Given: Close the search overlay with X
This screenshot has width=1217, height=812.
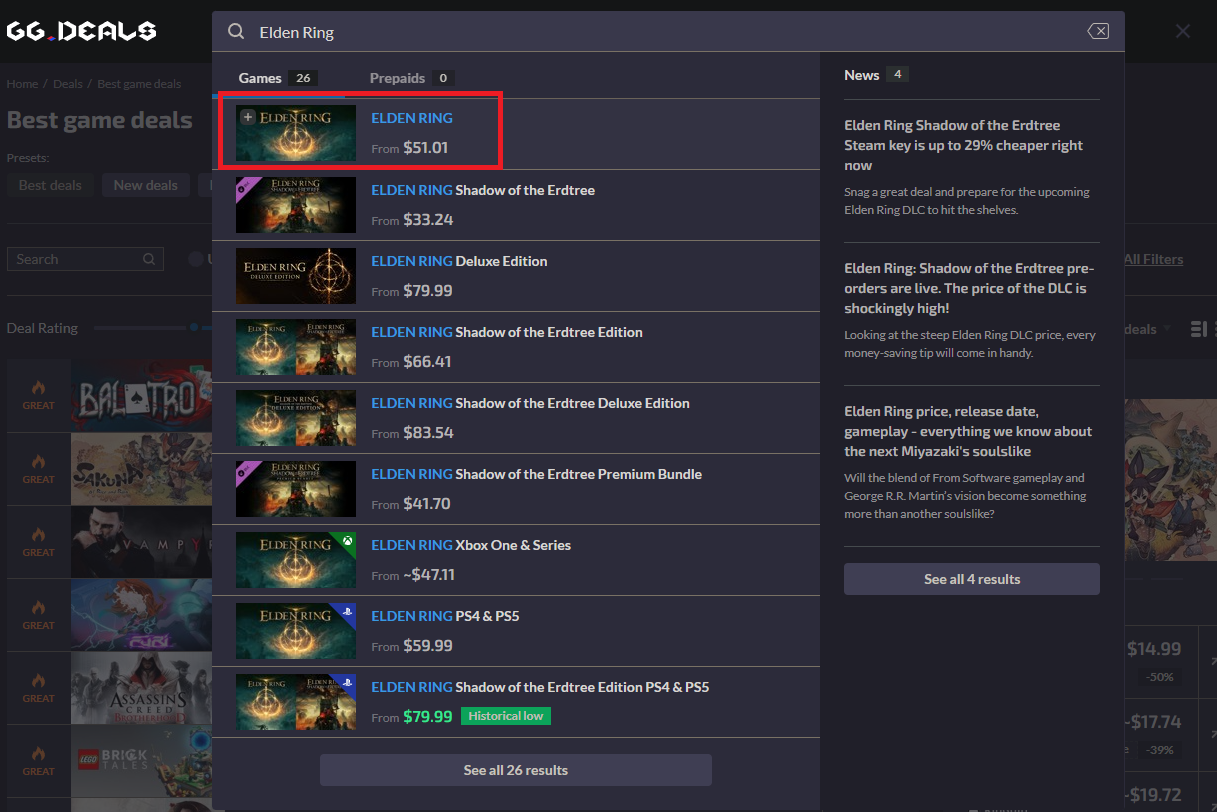Looking at the screenshot, I should point(1183,31).
